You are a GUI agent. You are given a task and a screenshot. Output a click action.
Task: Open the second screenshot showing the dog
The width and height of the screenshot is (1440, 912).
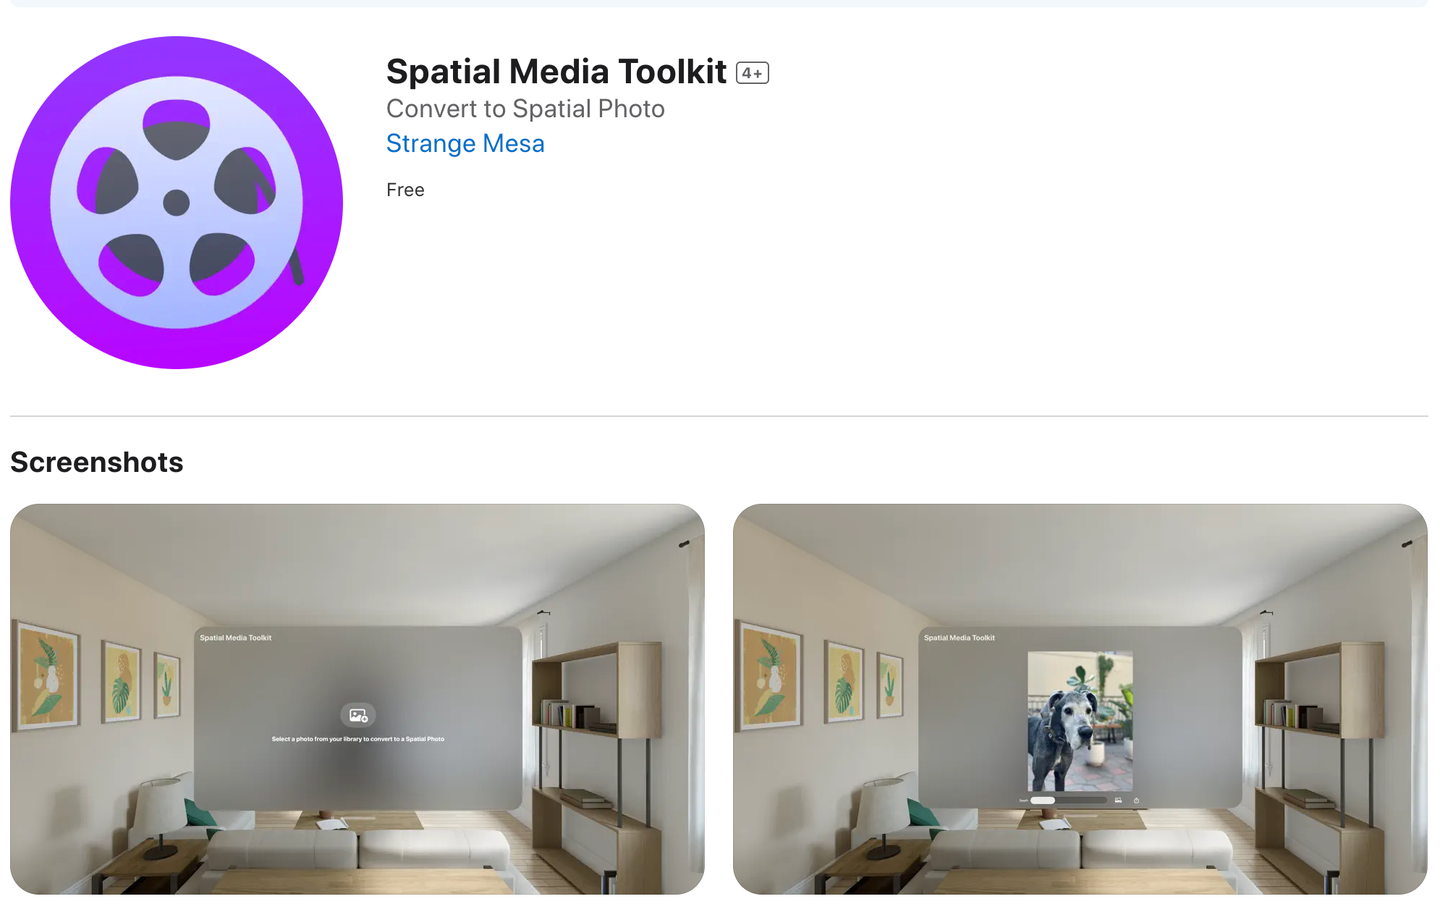pos(1080,699)
